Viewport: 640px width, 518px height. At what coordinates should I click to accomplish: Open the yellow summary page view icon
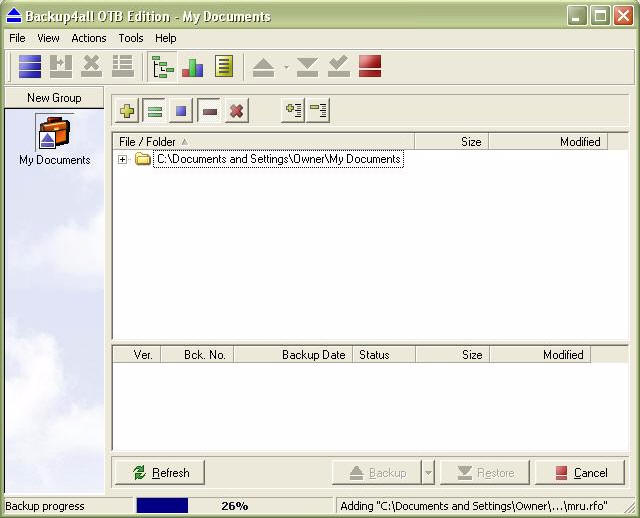coord(224,66)
